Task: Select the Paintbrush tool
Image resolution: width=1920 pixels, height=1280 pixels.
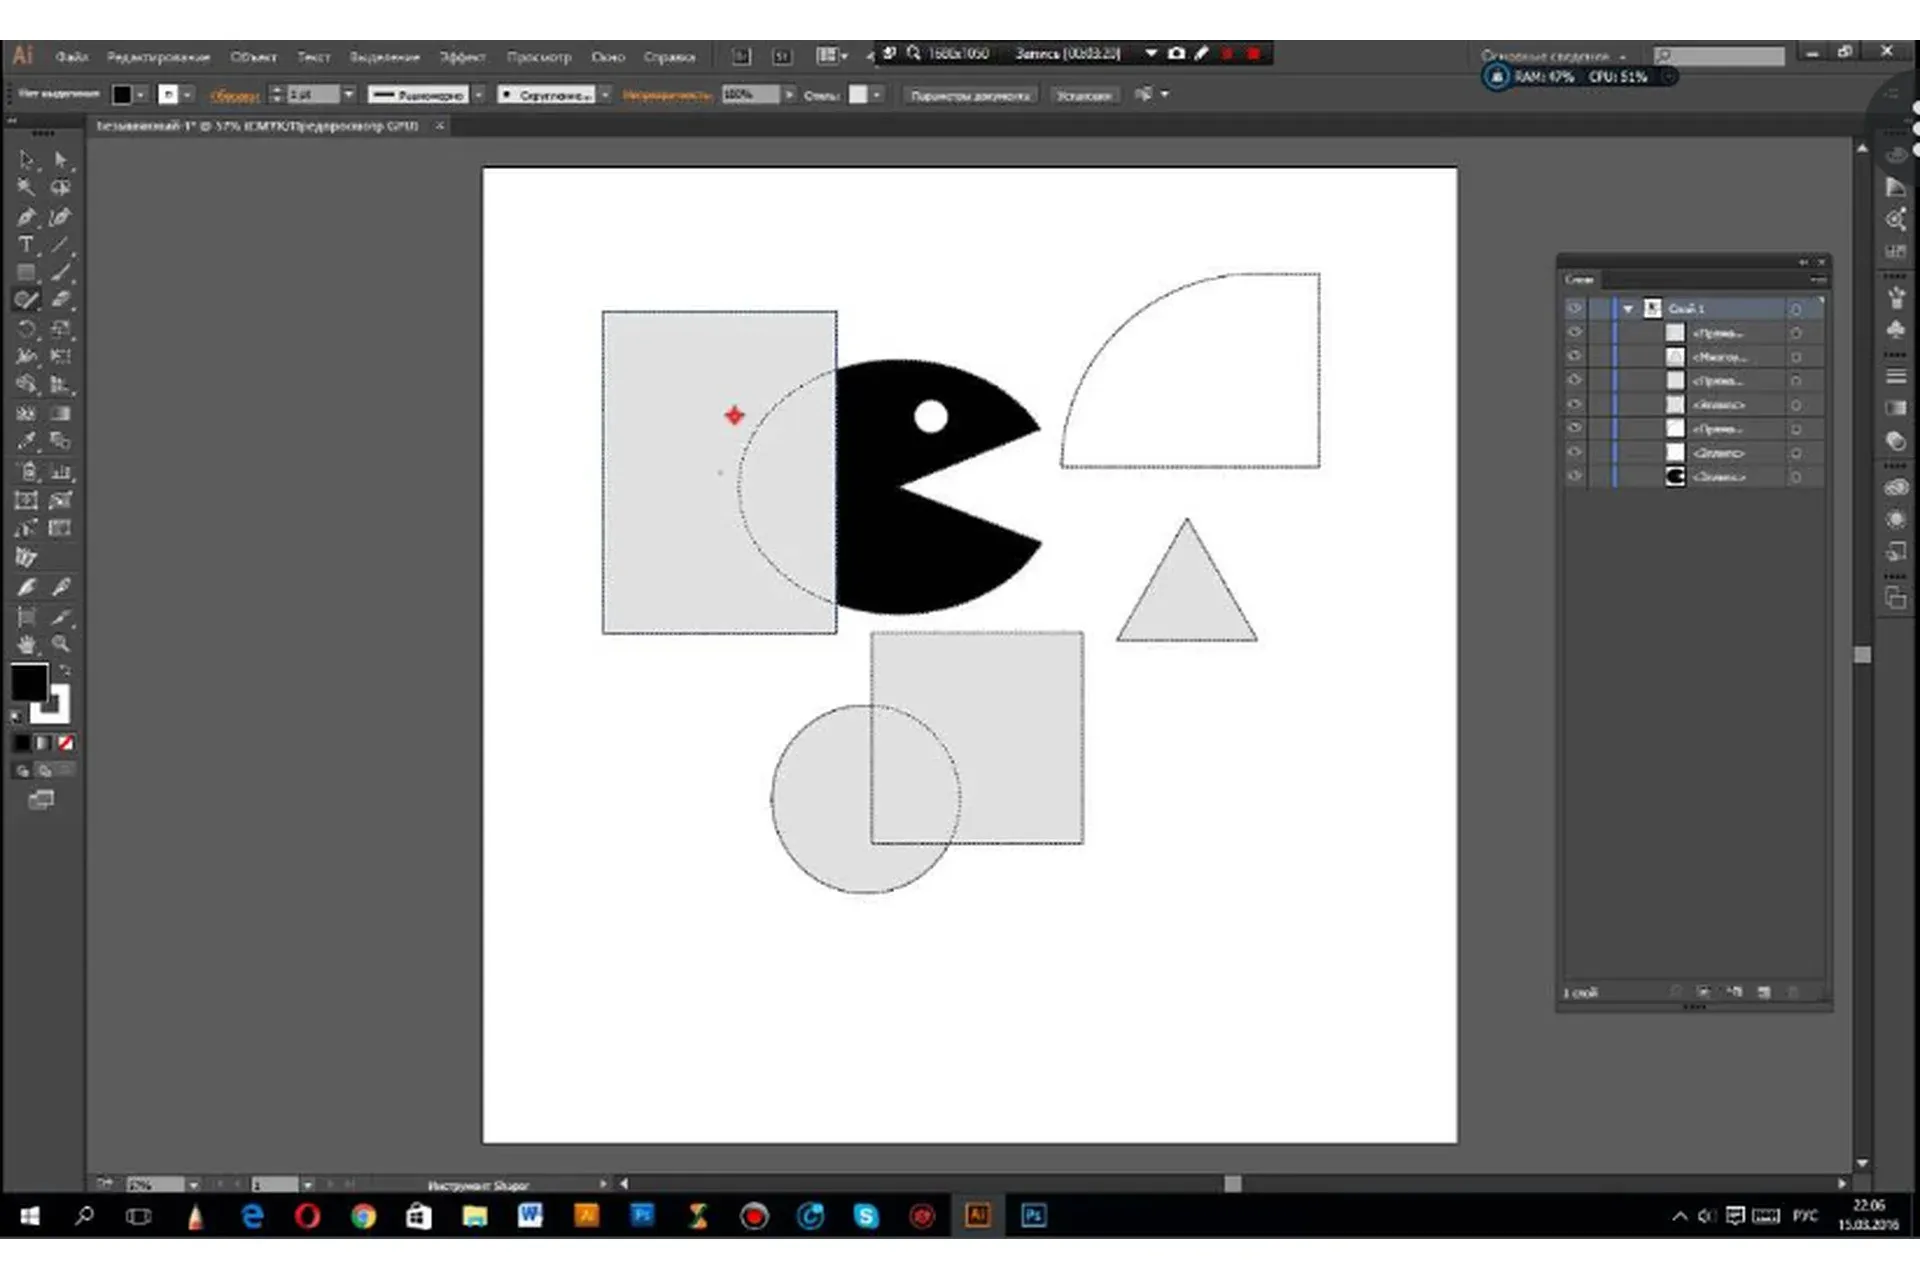Action: (x=61, y=272)
